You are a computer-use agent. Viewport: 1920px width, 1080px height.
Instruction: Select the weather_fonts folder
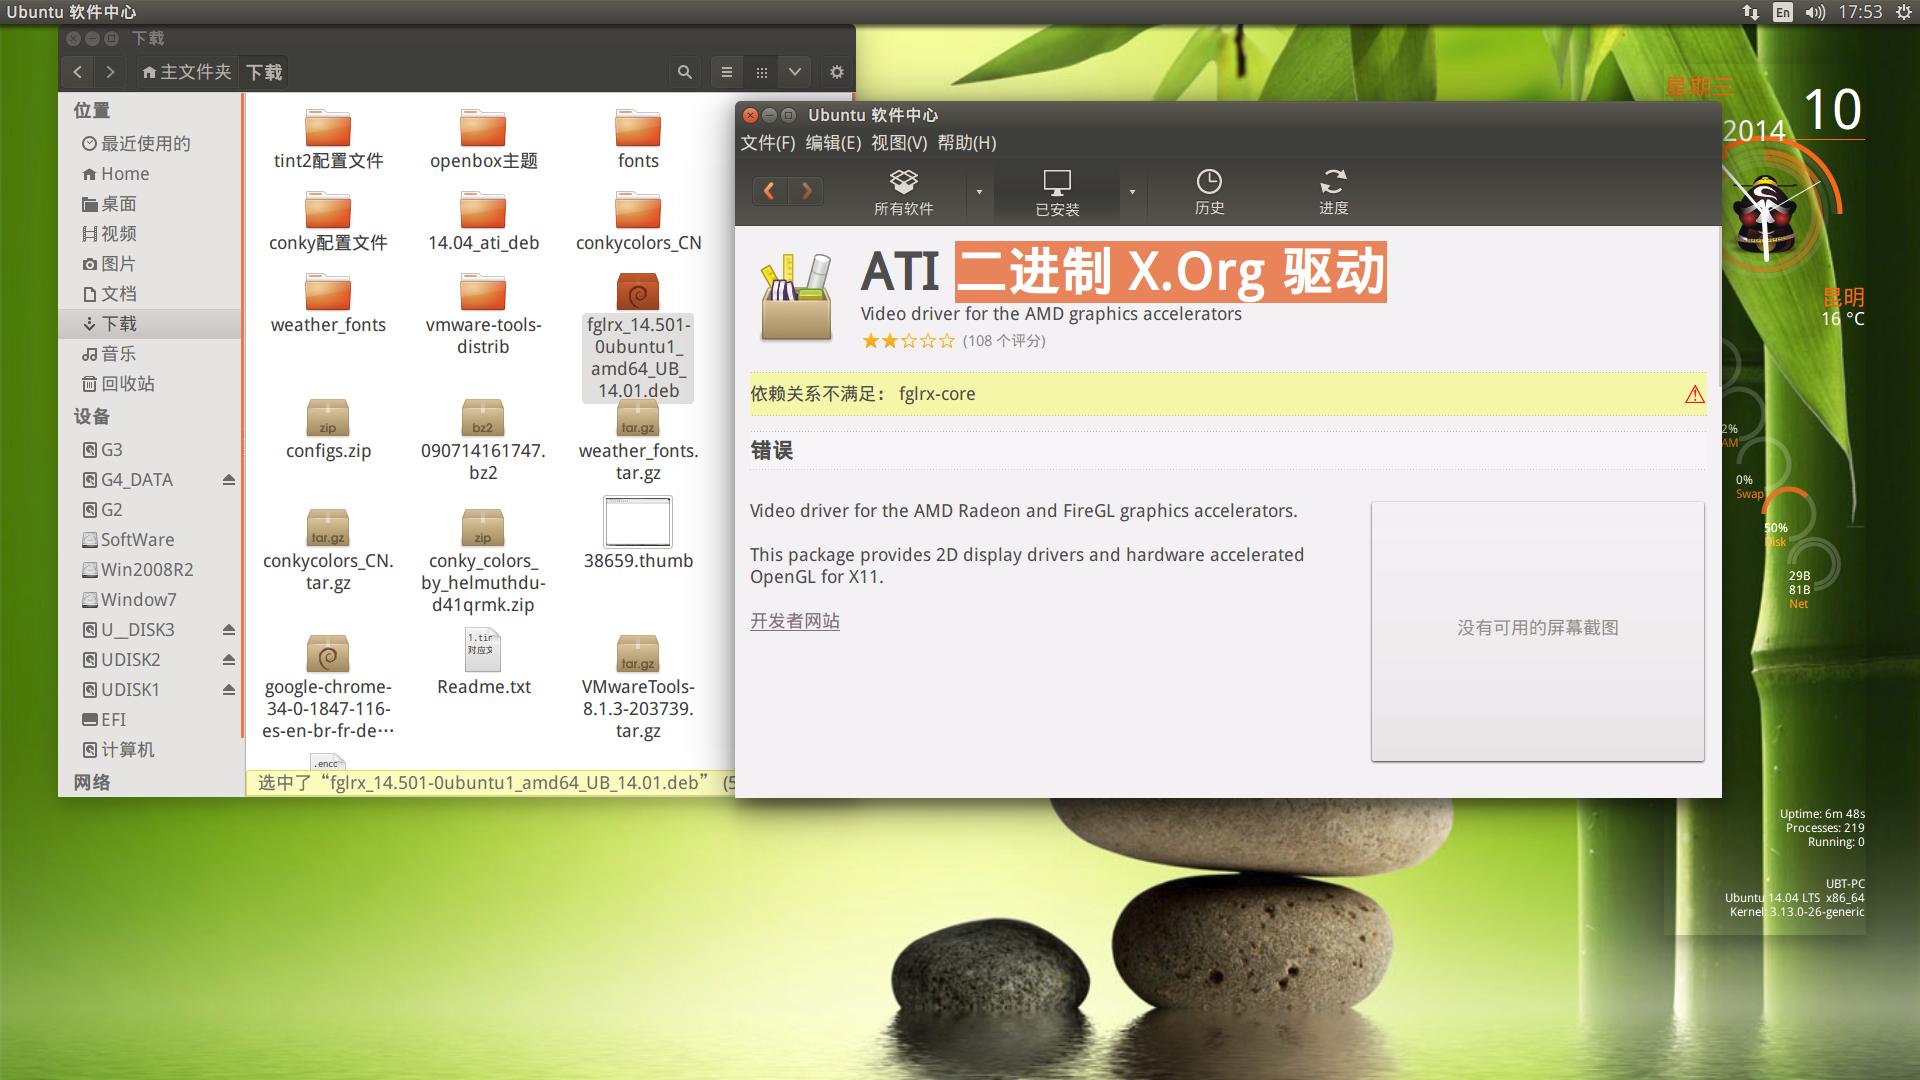328,304
